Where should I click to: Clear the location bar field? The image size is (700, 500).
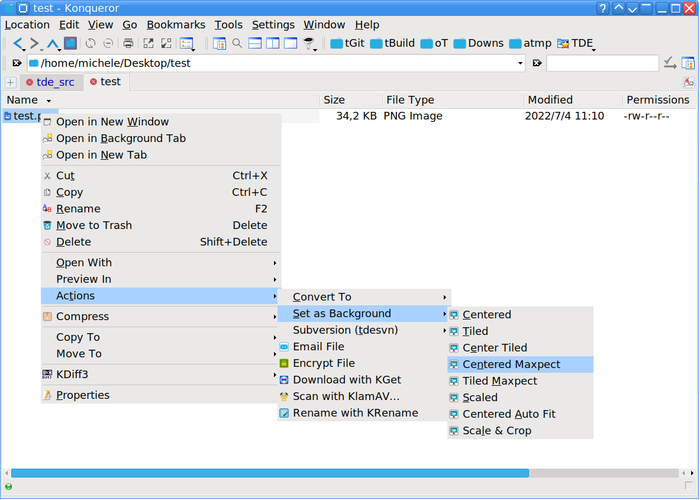click(17, 63)
